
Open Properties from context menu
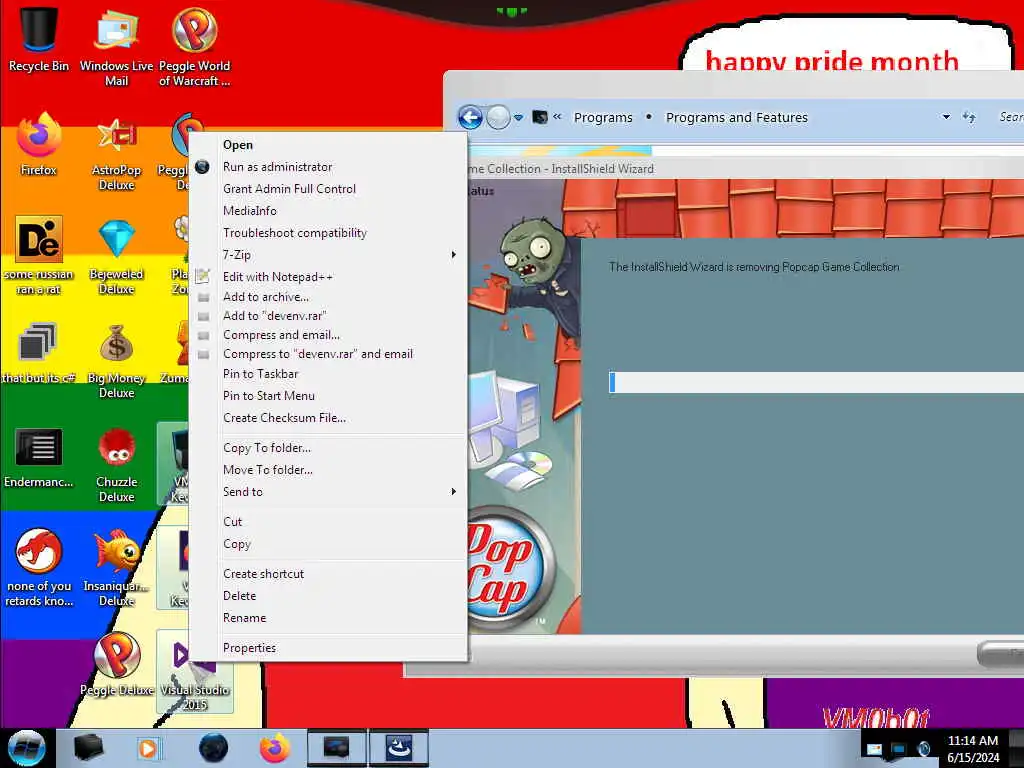[249, 648]
